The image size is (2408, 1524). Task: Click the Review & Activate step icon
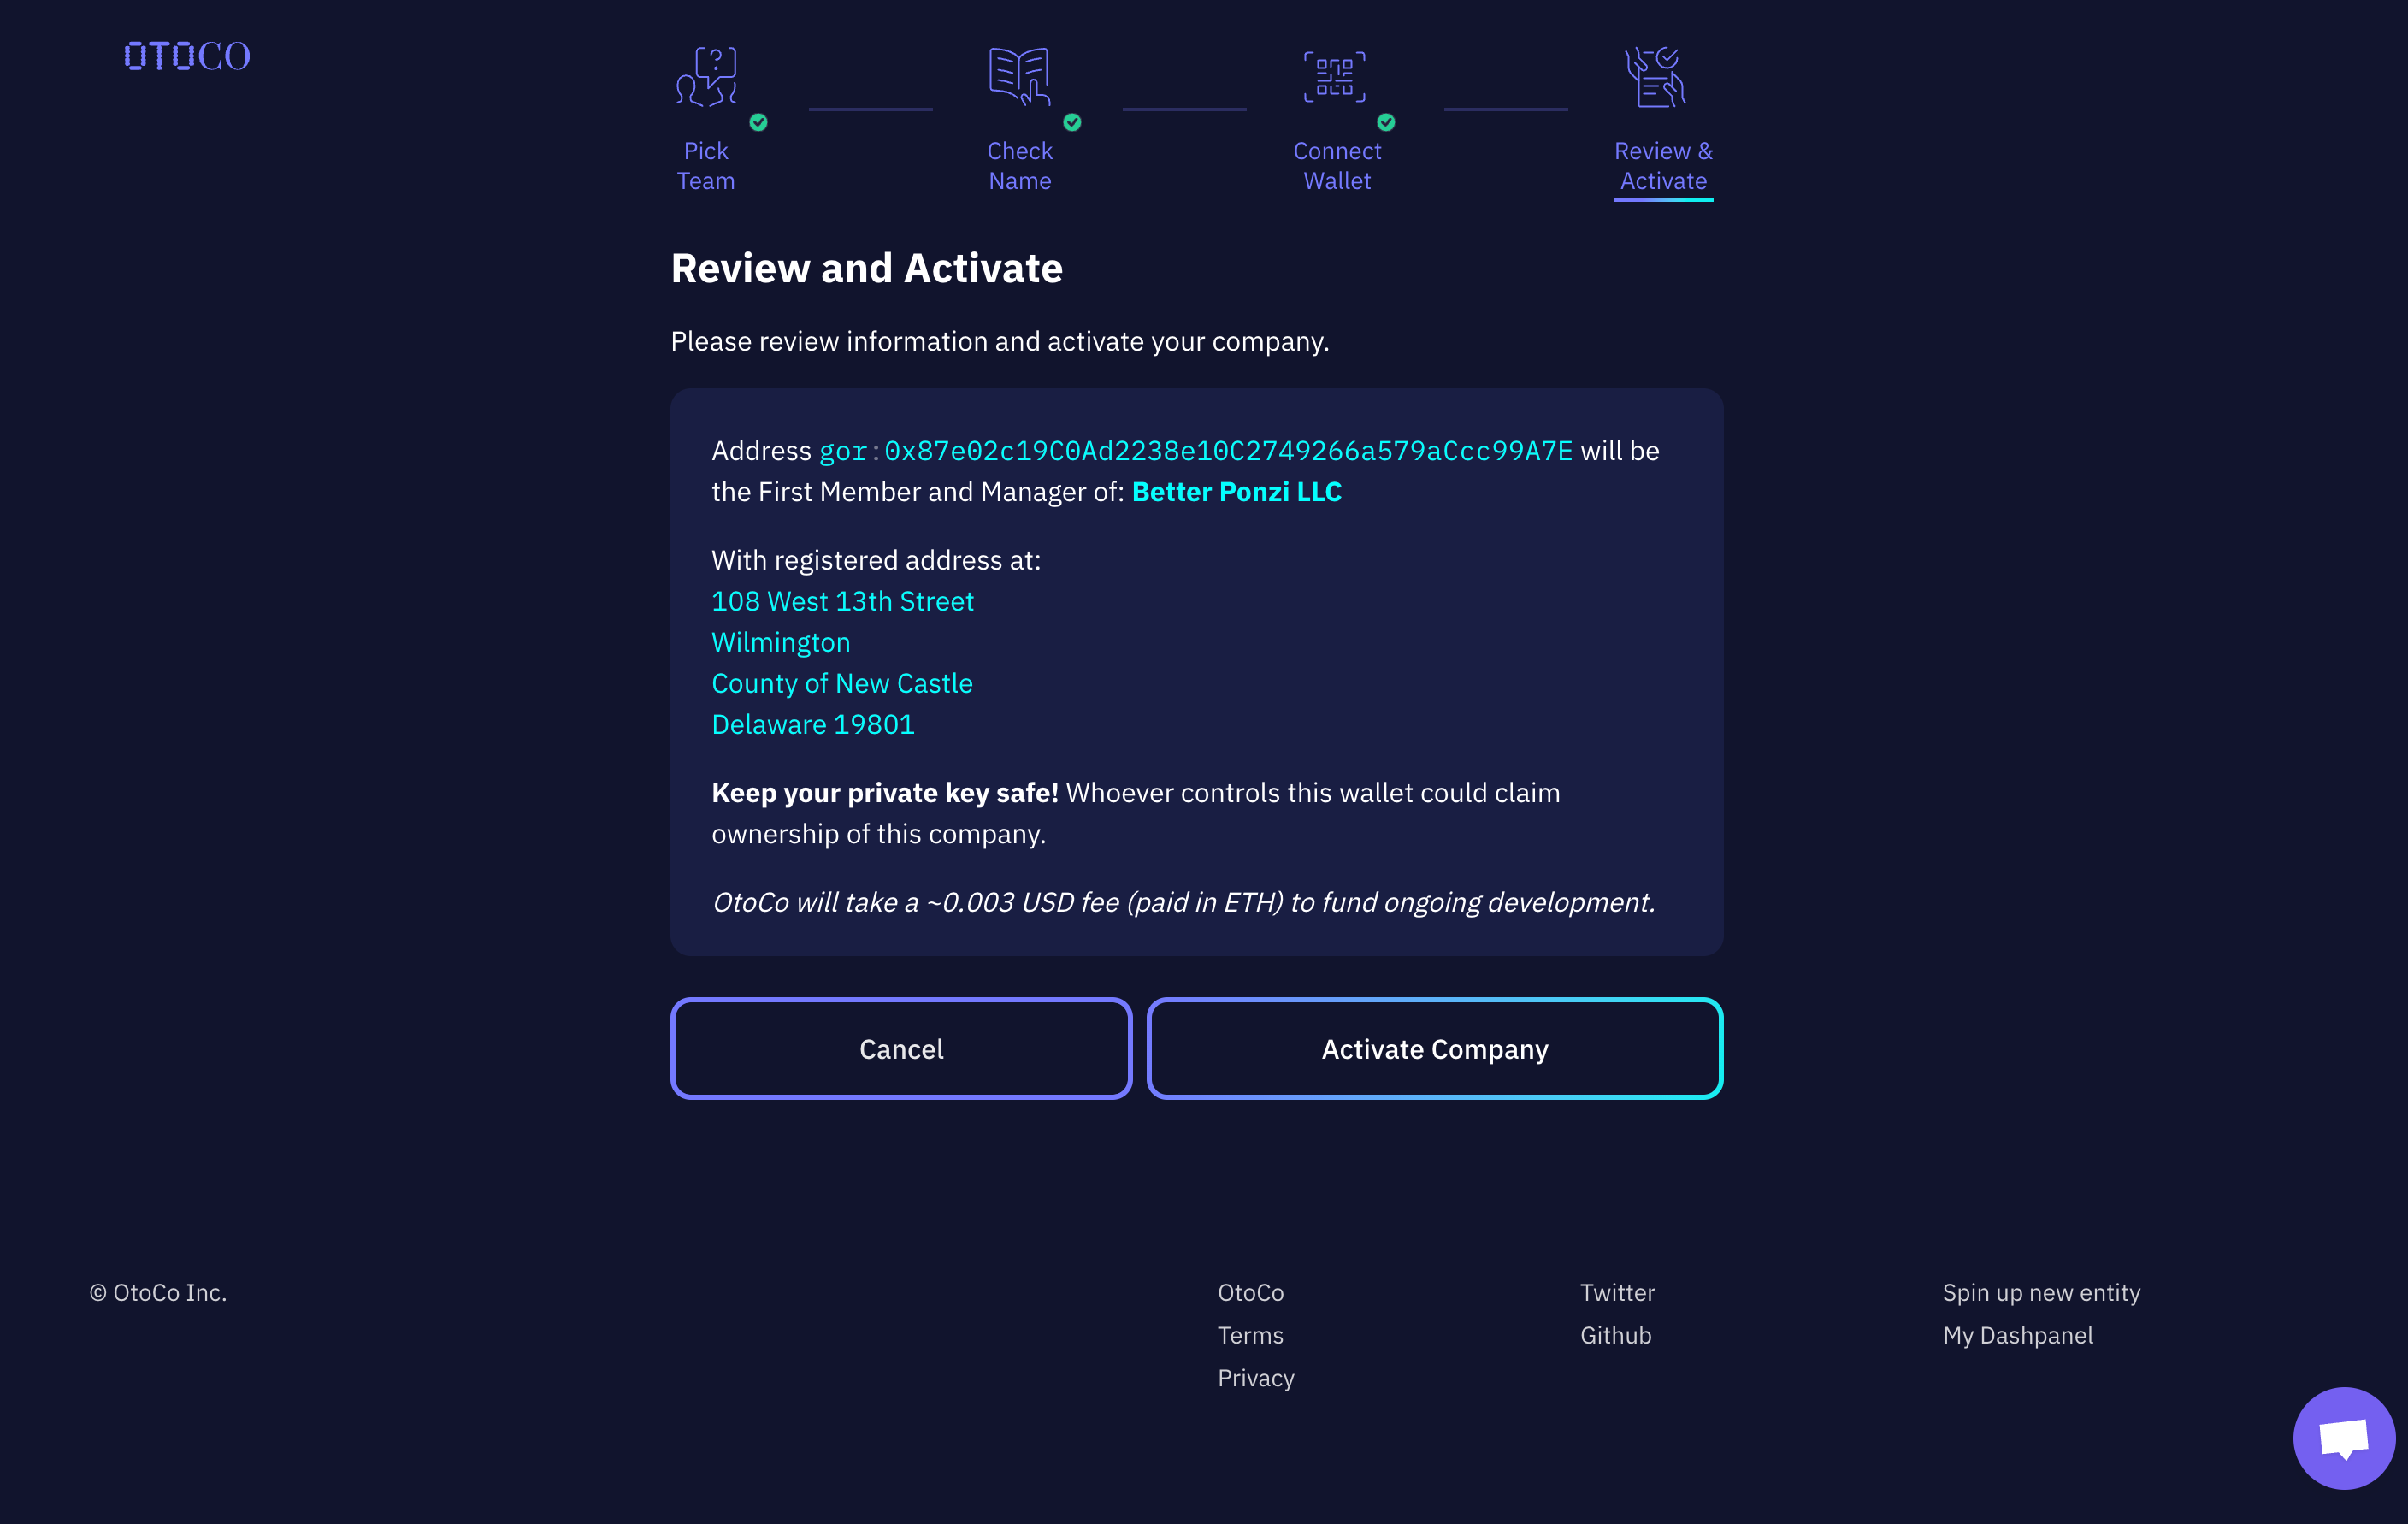1655,76
